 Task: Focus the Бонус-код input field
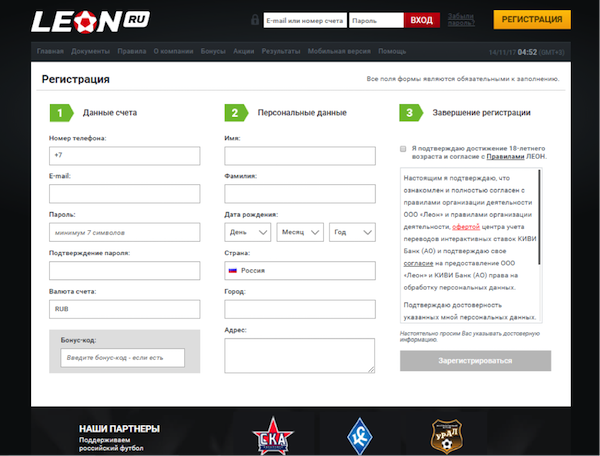coord(123,357)
